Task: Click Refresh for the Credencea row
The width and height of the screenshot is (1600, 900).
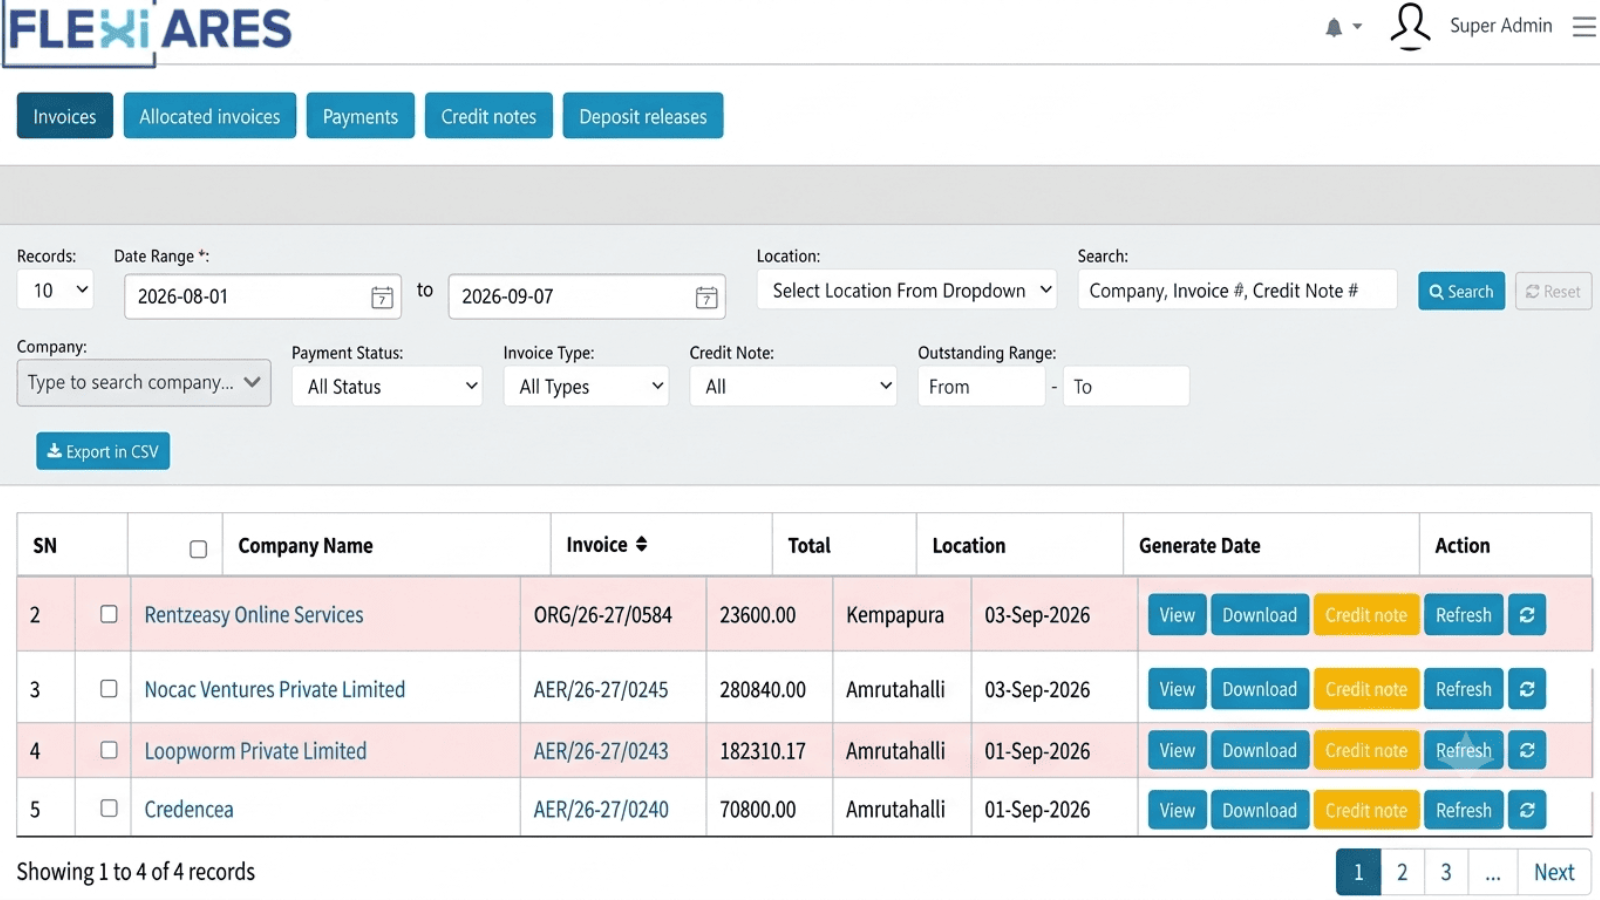Action: 1463,810
